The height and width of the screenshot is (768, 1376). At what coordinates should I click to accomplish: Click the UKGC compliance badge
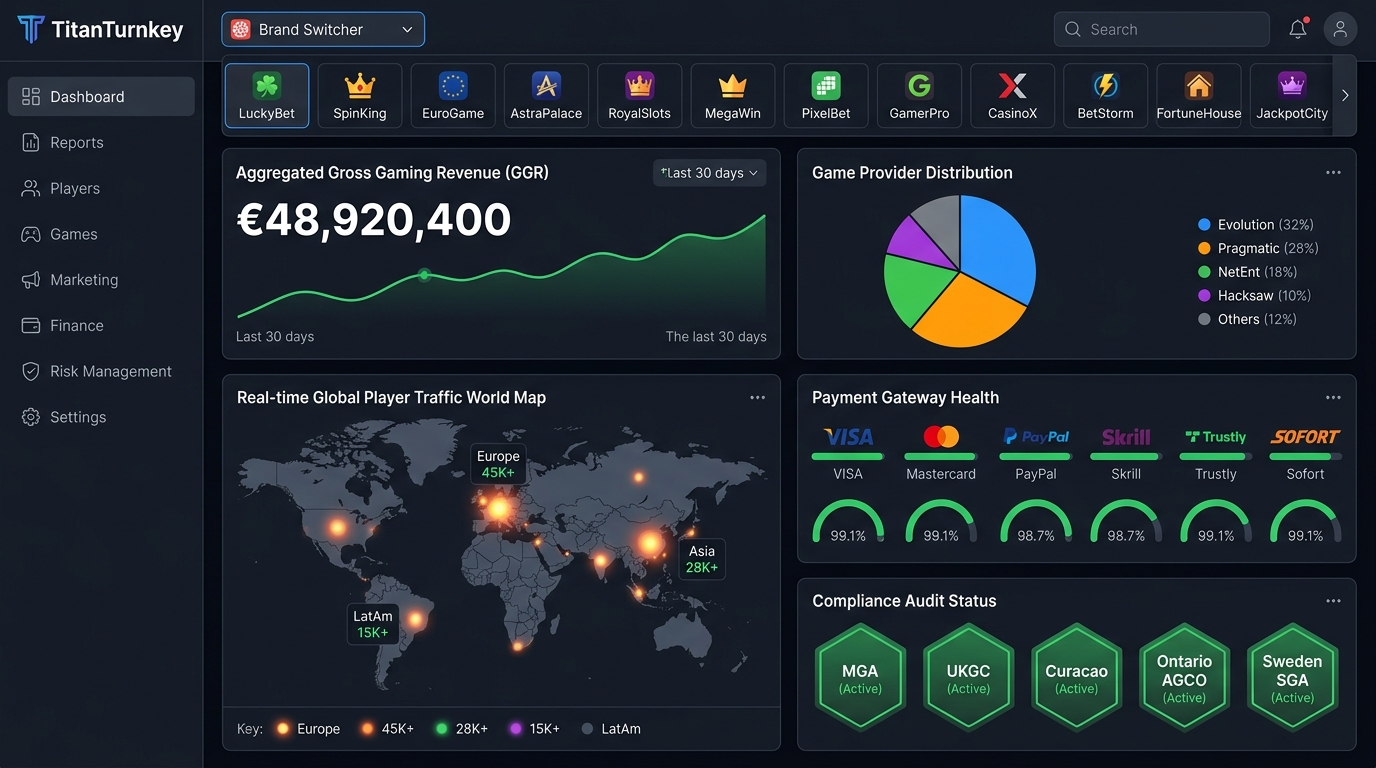point(968,679)
